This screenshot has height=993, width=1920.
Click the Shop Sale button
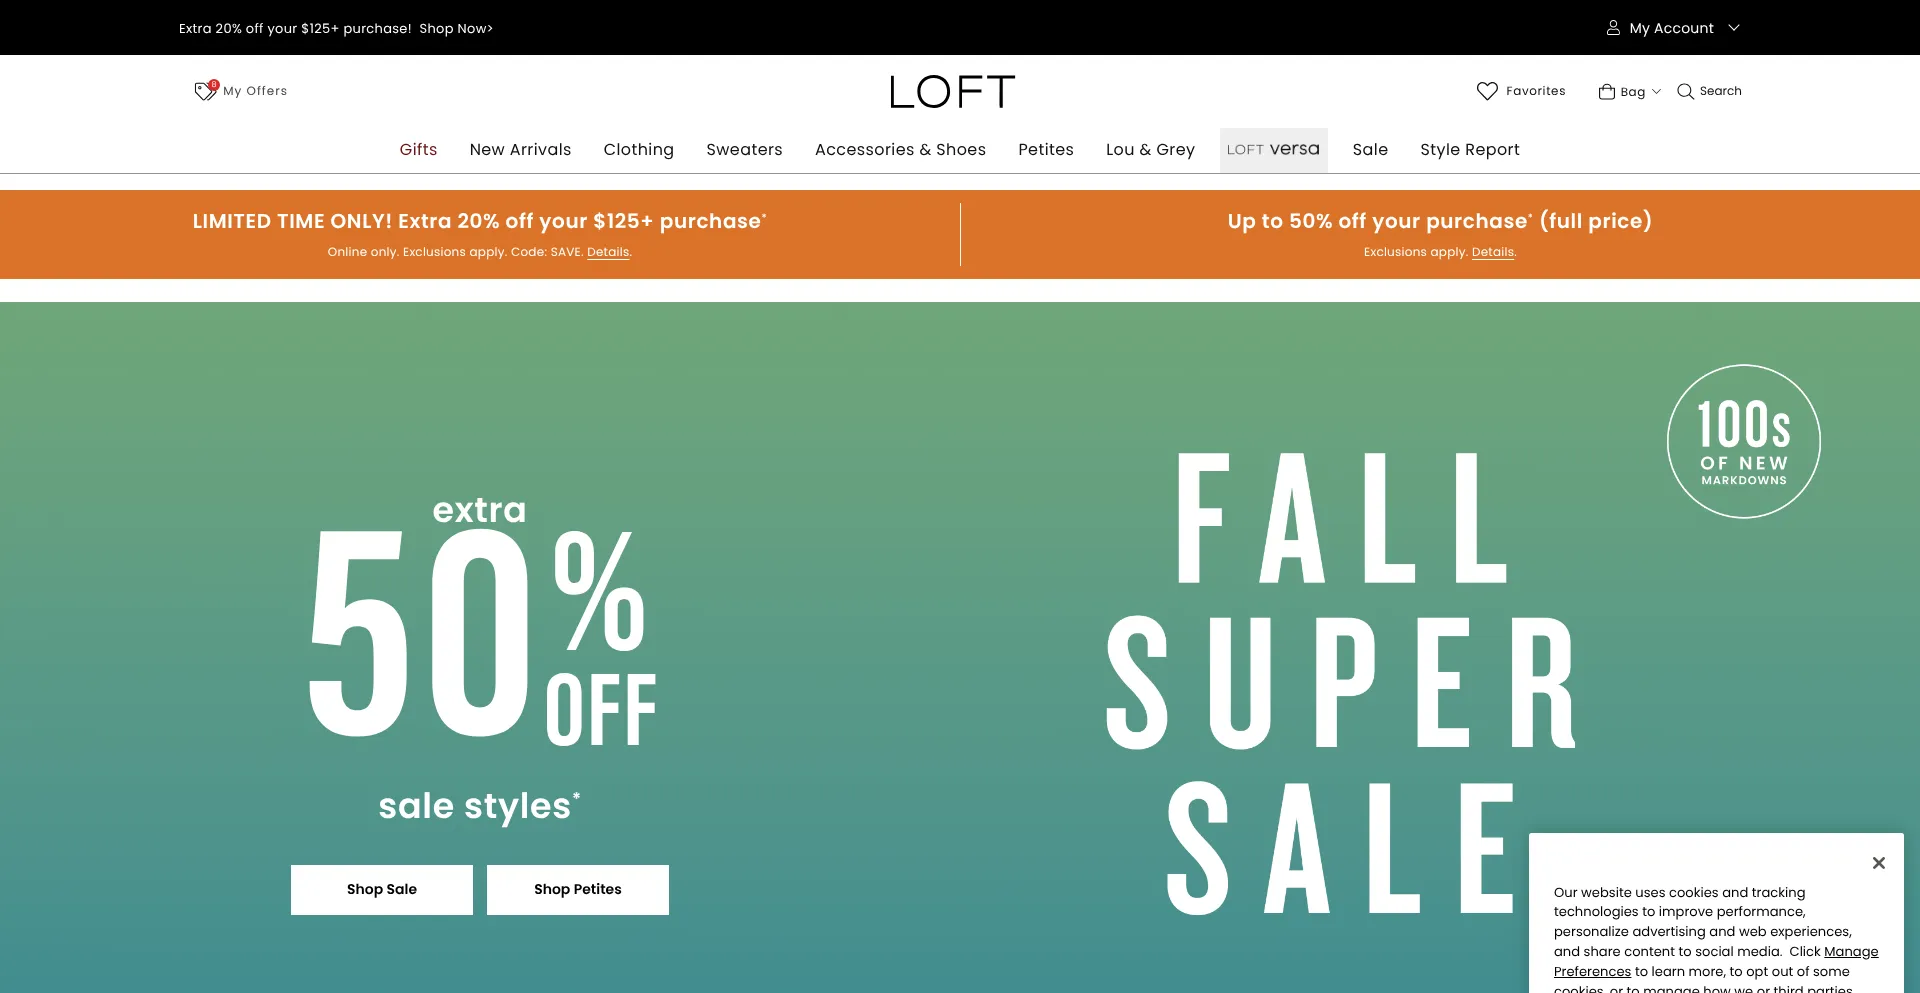(x=381, y=889)
